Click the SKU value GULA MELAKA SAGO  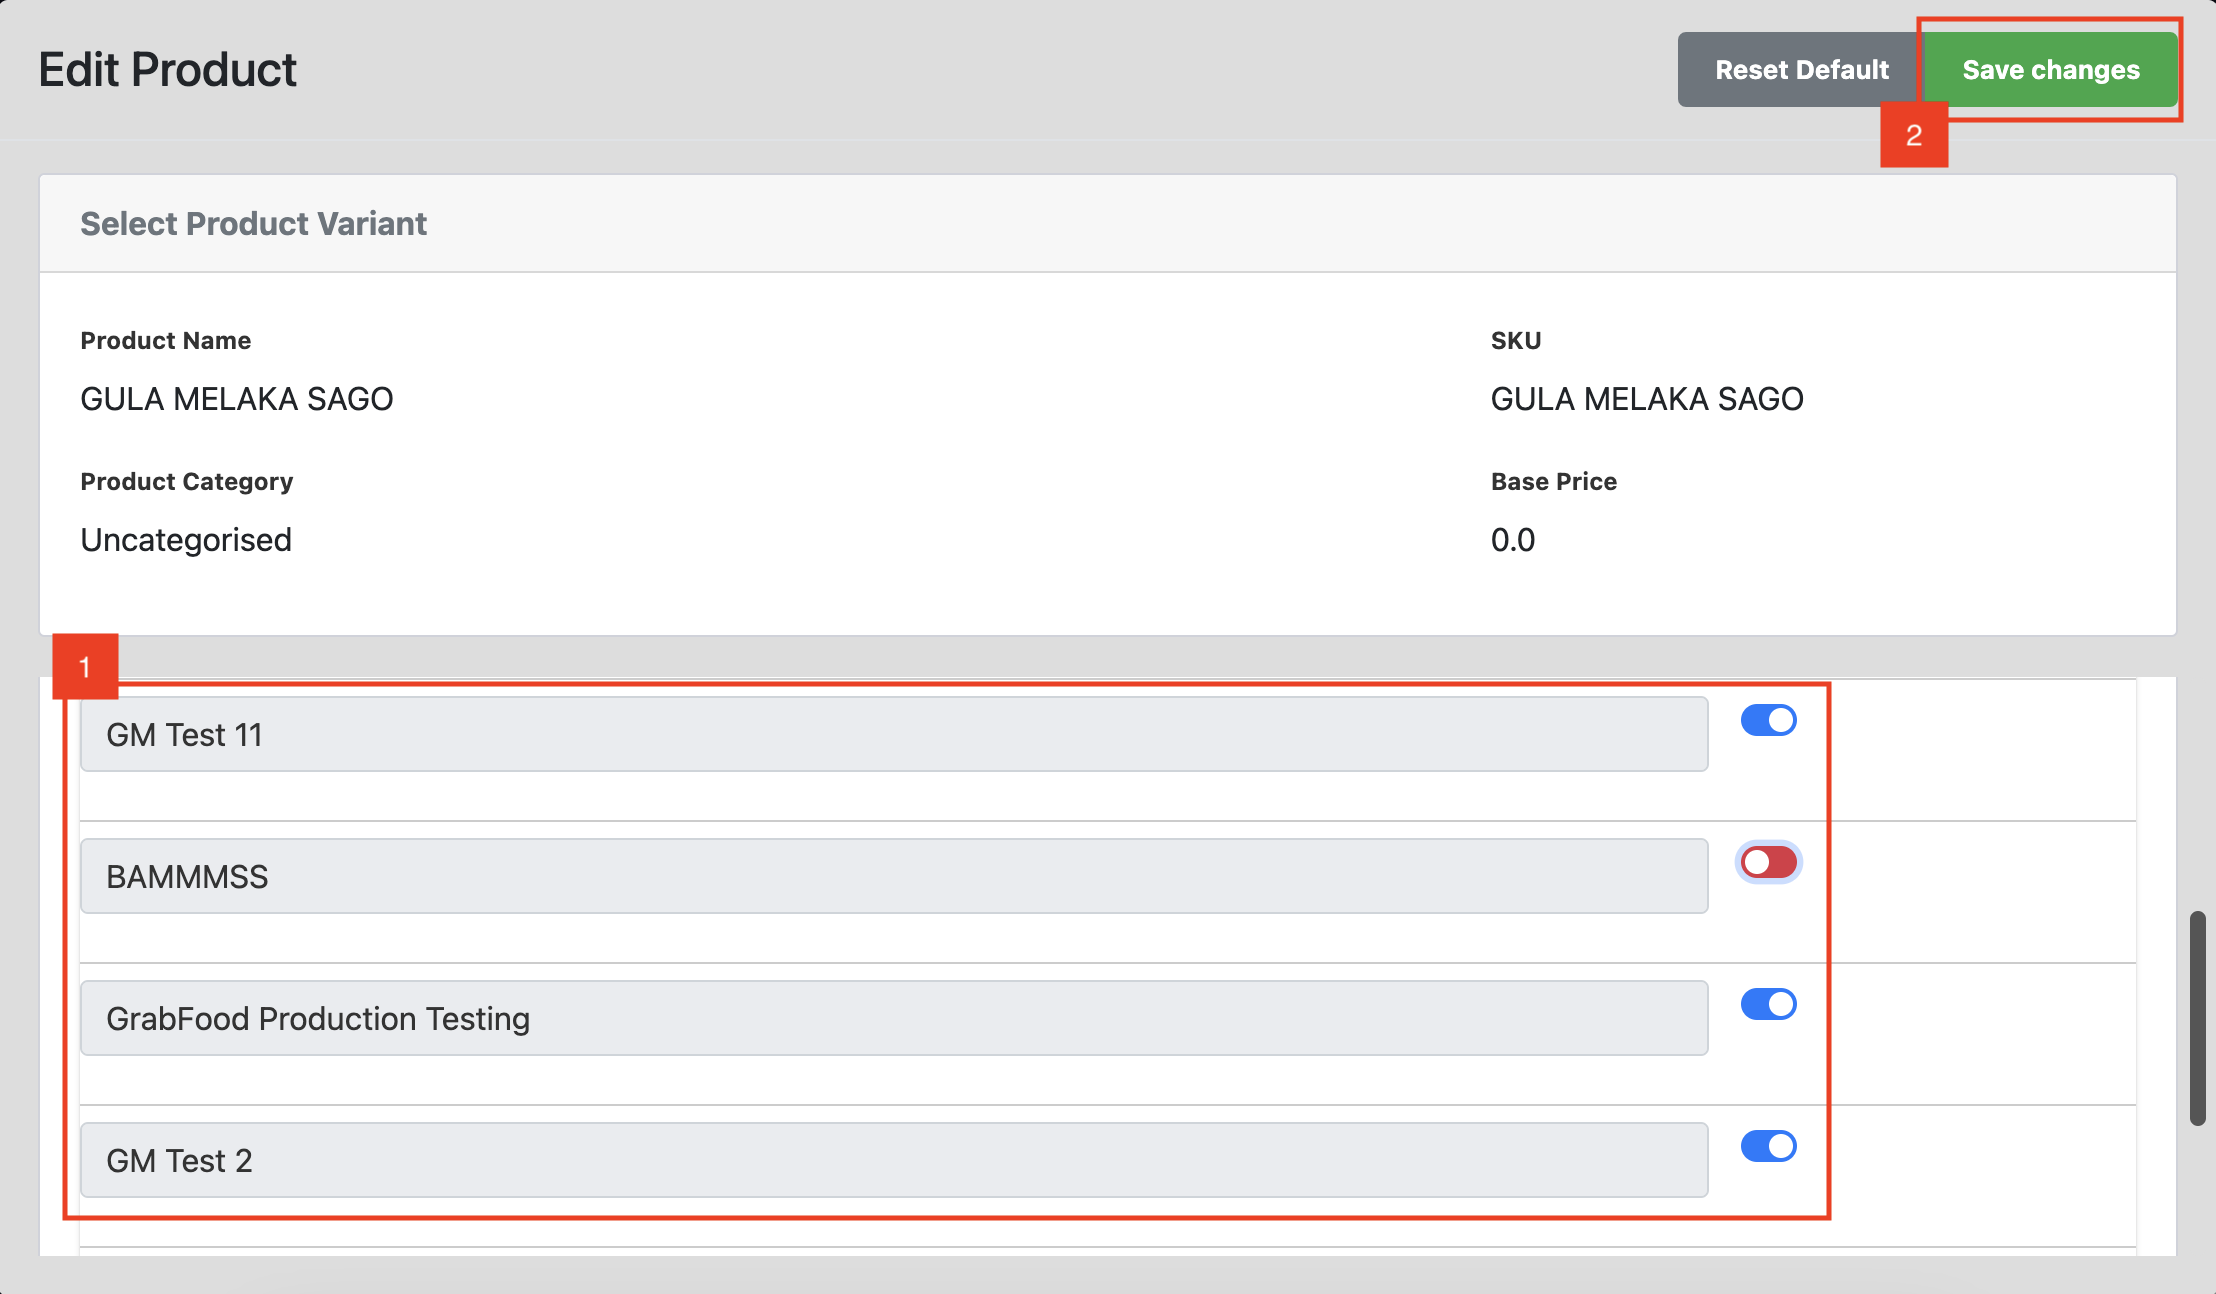(1647, 399)
